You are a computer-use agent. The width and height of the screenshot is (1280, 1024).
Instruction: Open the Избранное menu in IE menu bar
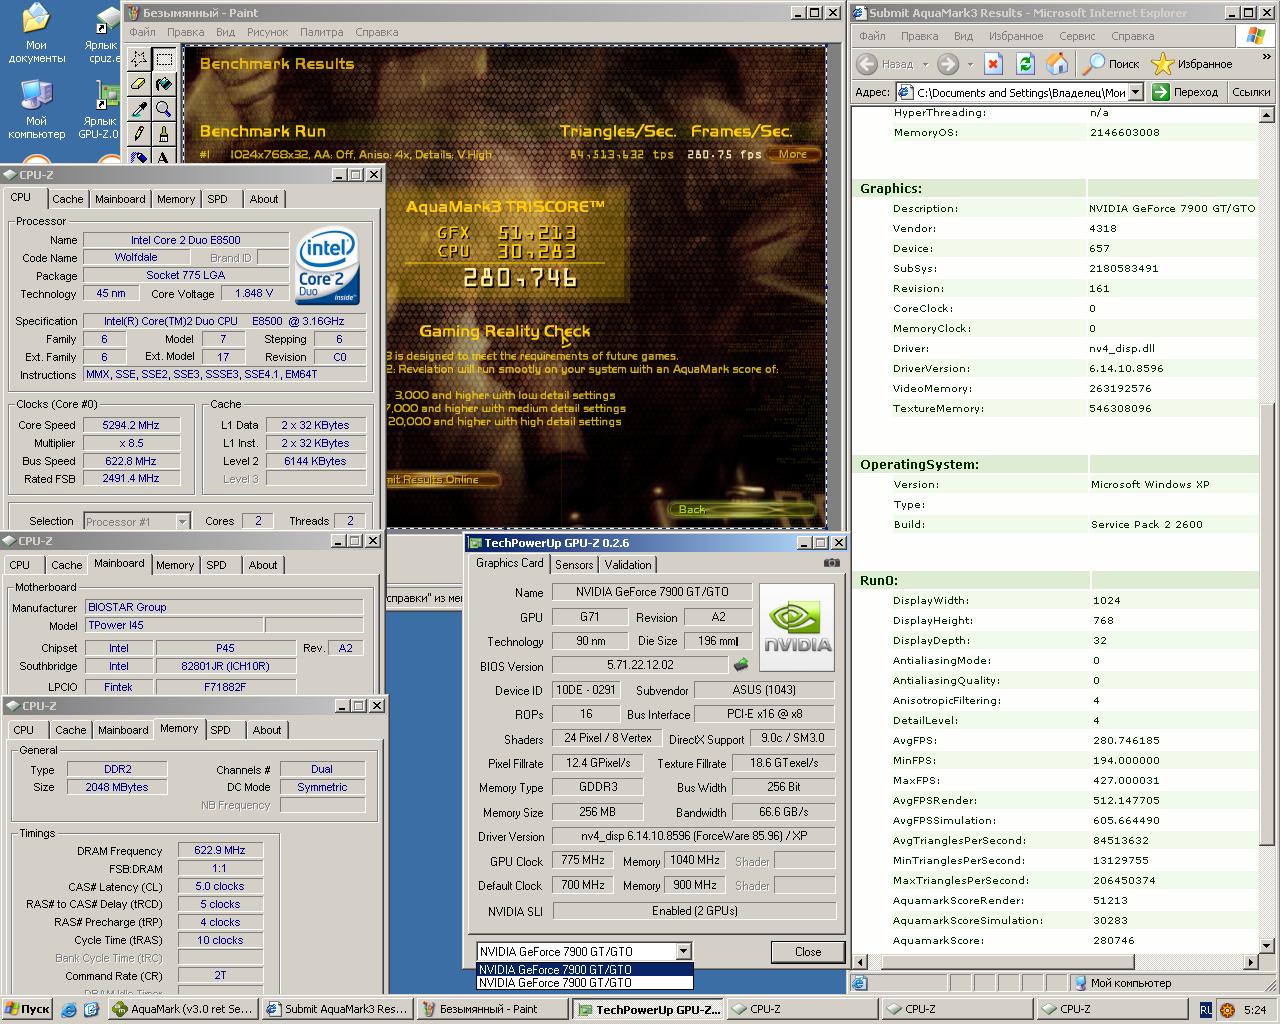[x=1016, y=36]
